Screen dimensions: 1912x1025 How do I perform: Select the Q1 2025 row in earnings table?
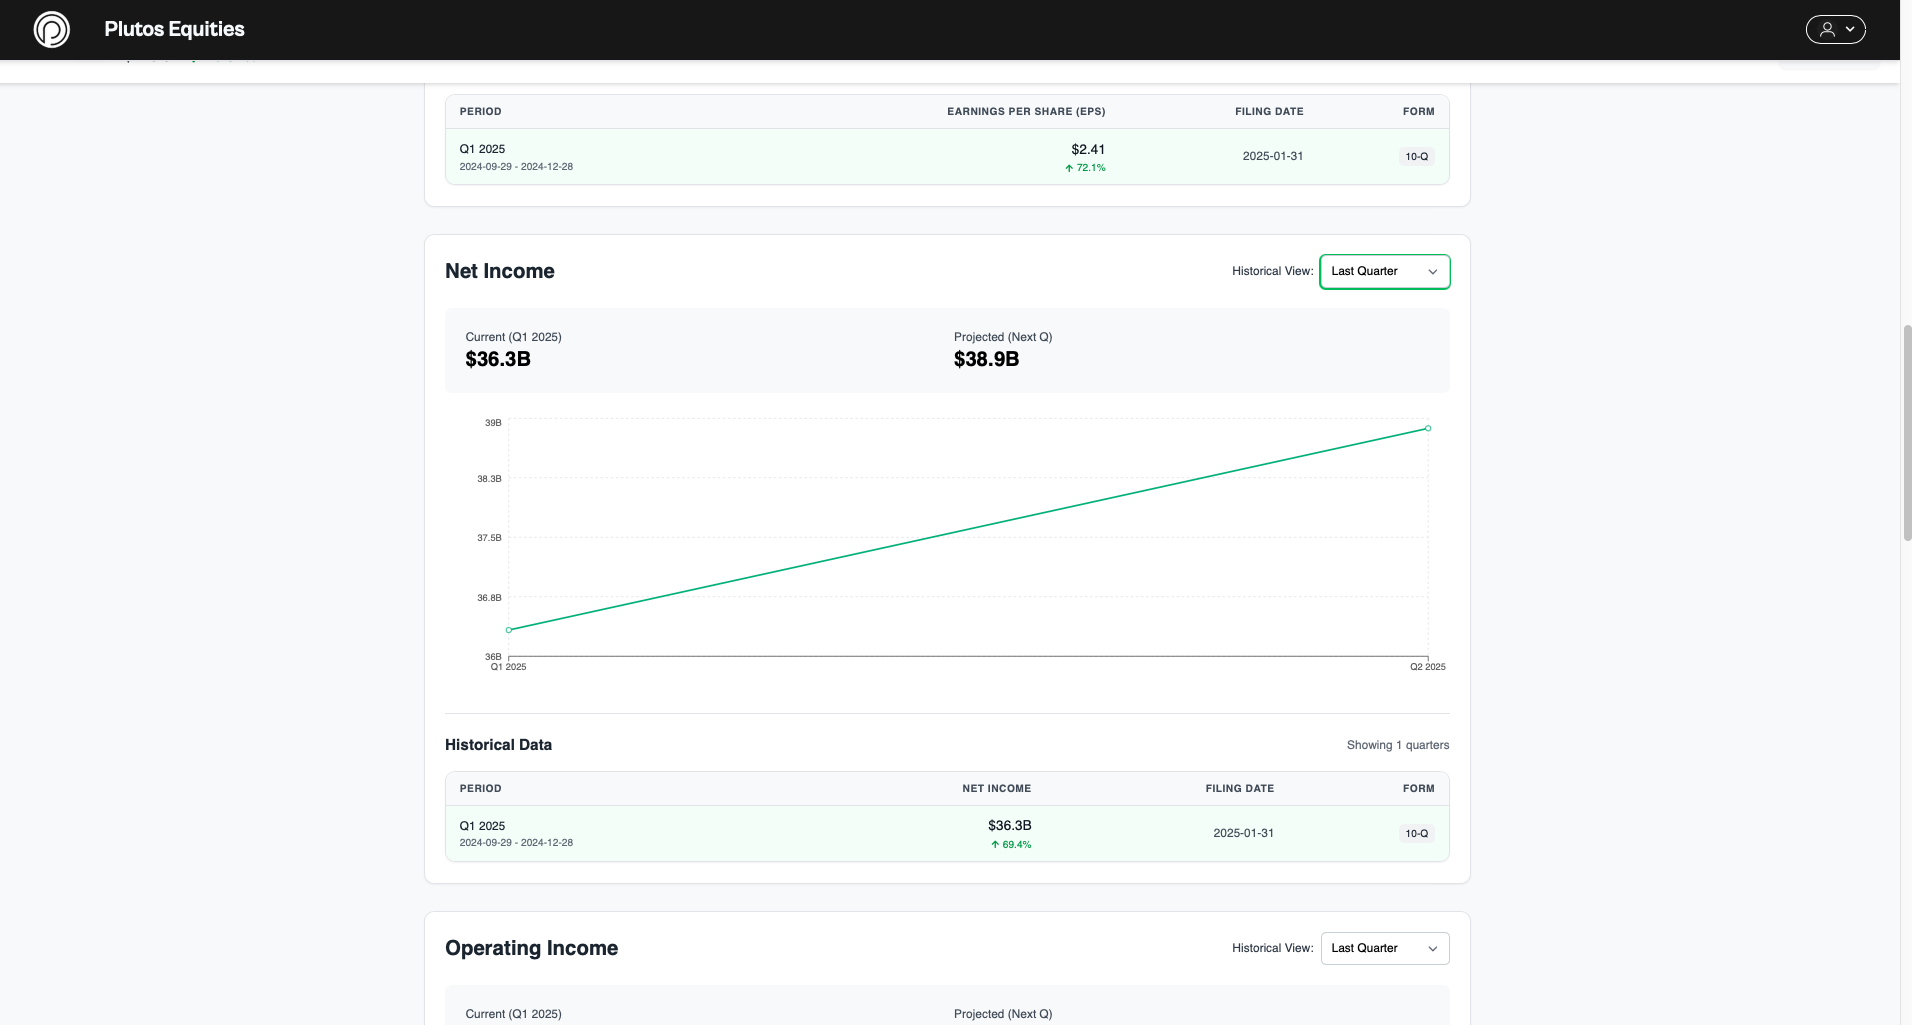point(700,156)
